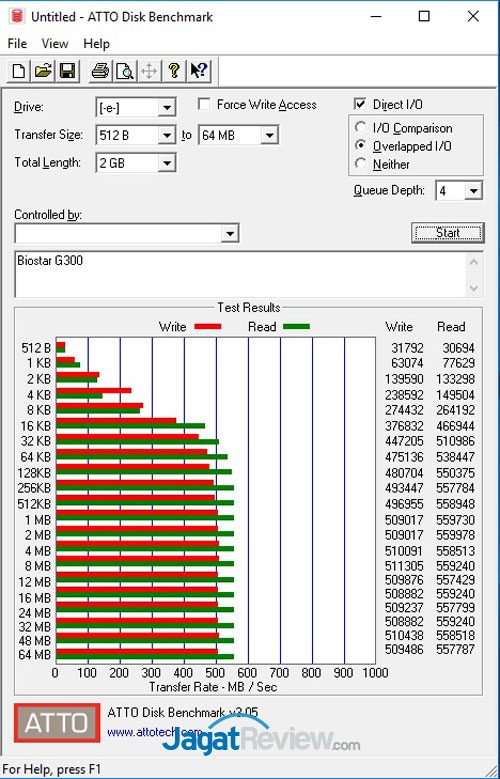Enable Force Write Access checkbox
The width and height of the screenshot is (500, 779).
pyautogui.click(x=203, y=104)
